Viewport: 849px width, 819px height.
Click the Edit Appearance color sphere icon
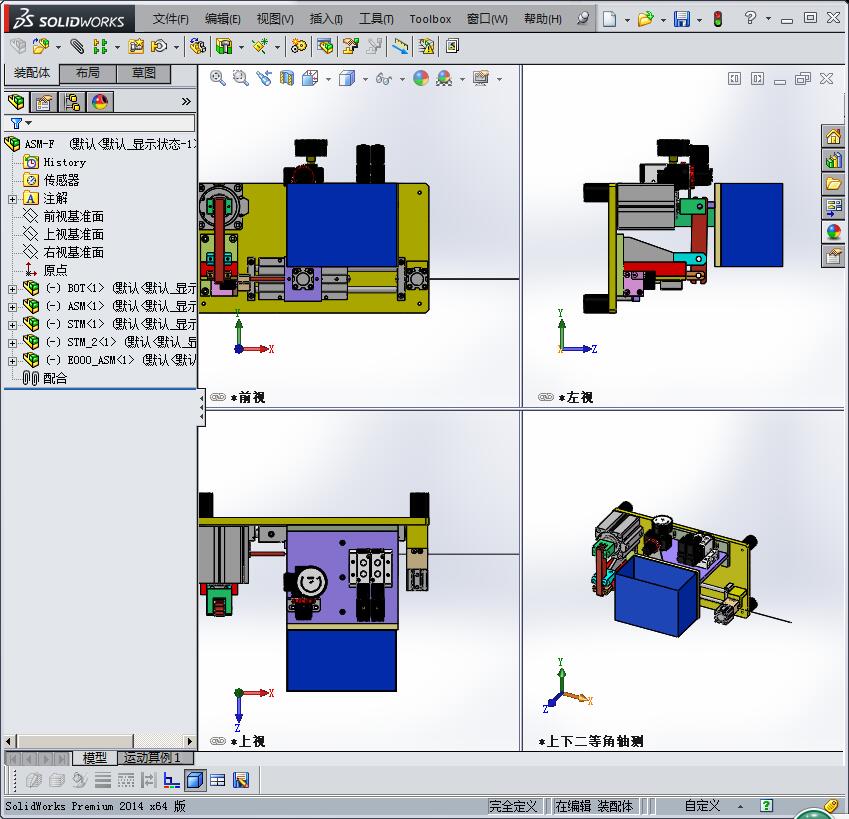point(421,78)
